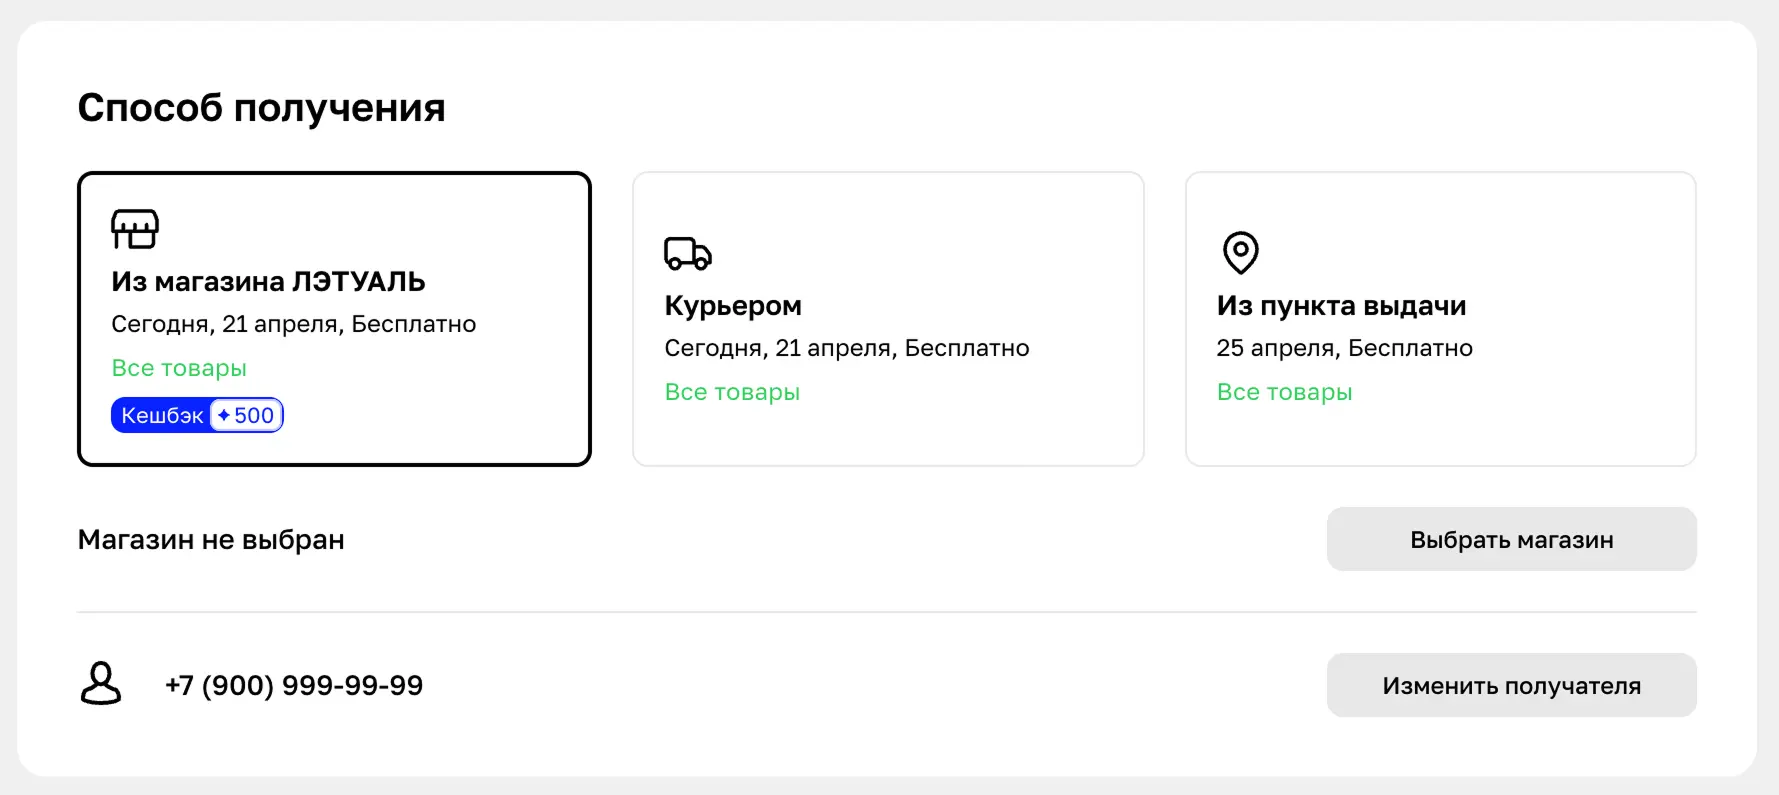Click the pickup point map pin icon
This screenshot has height=795, width=1779.
click(x=1240, y=252)
